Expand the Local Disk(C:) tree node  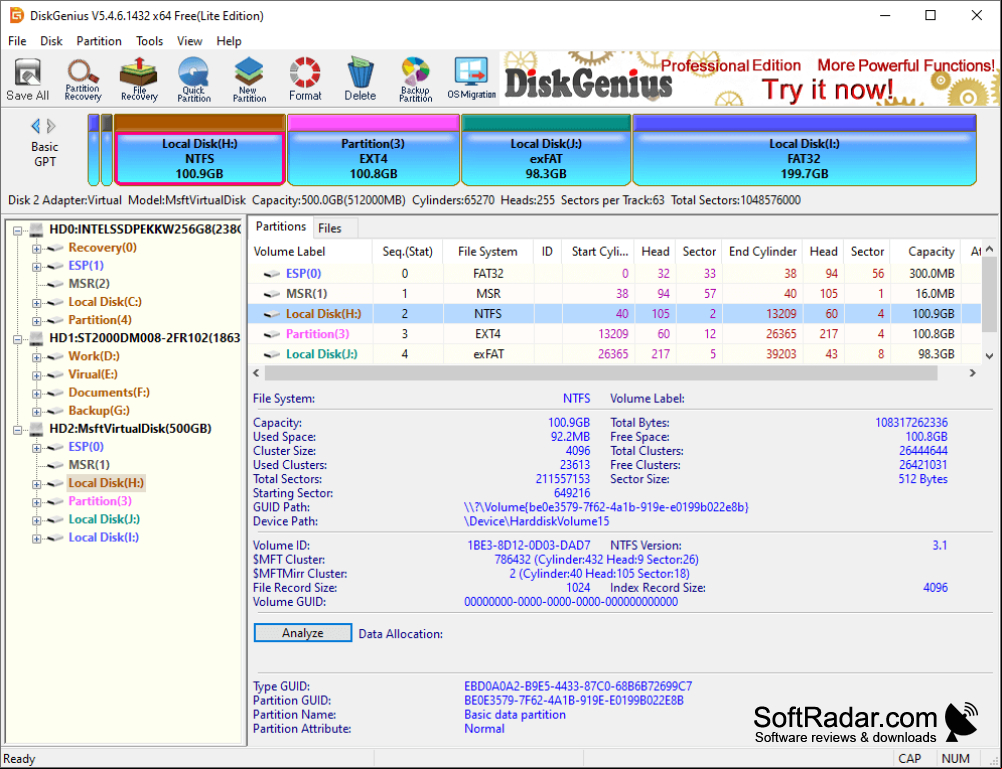(x=36, y=303)
